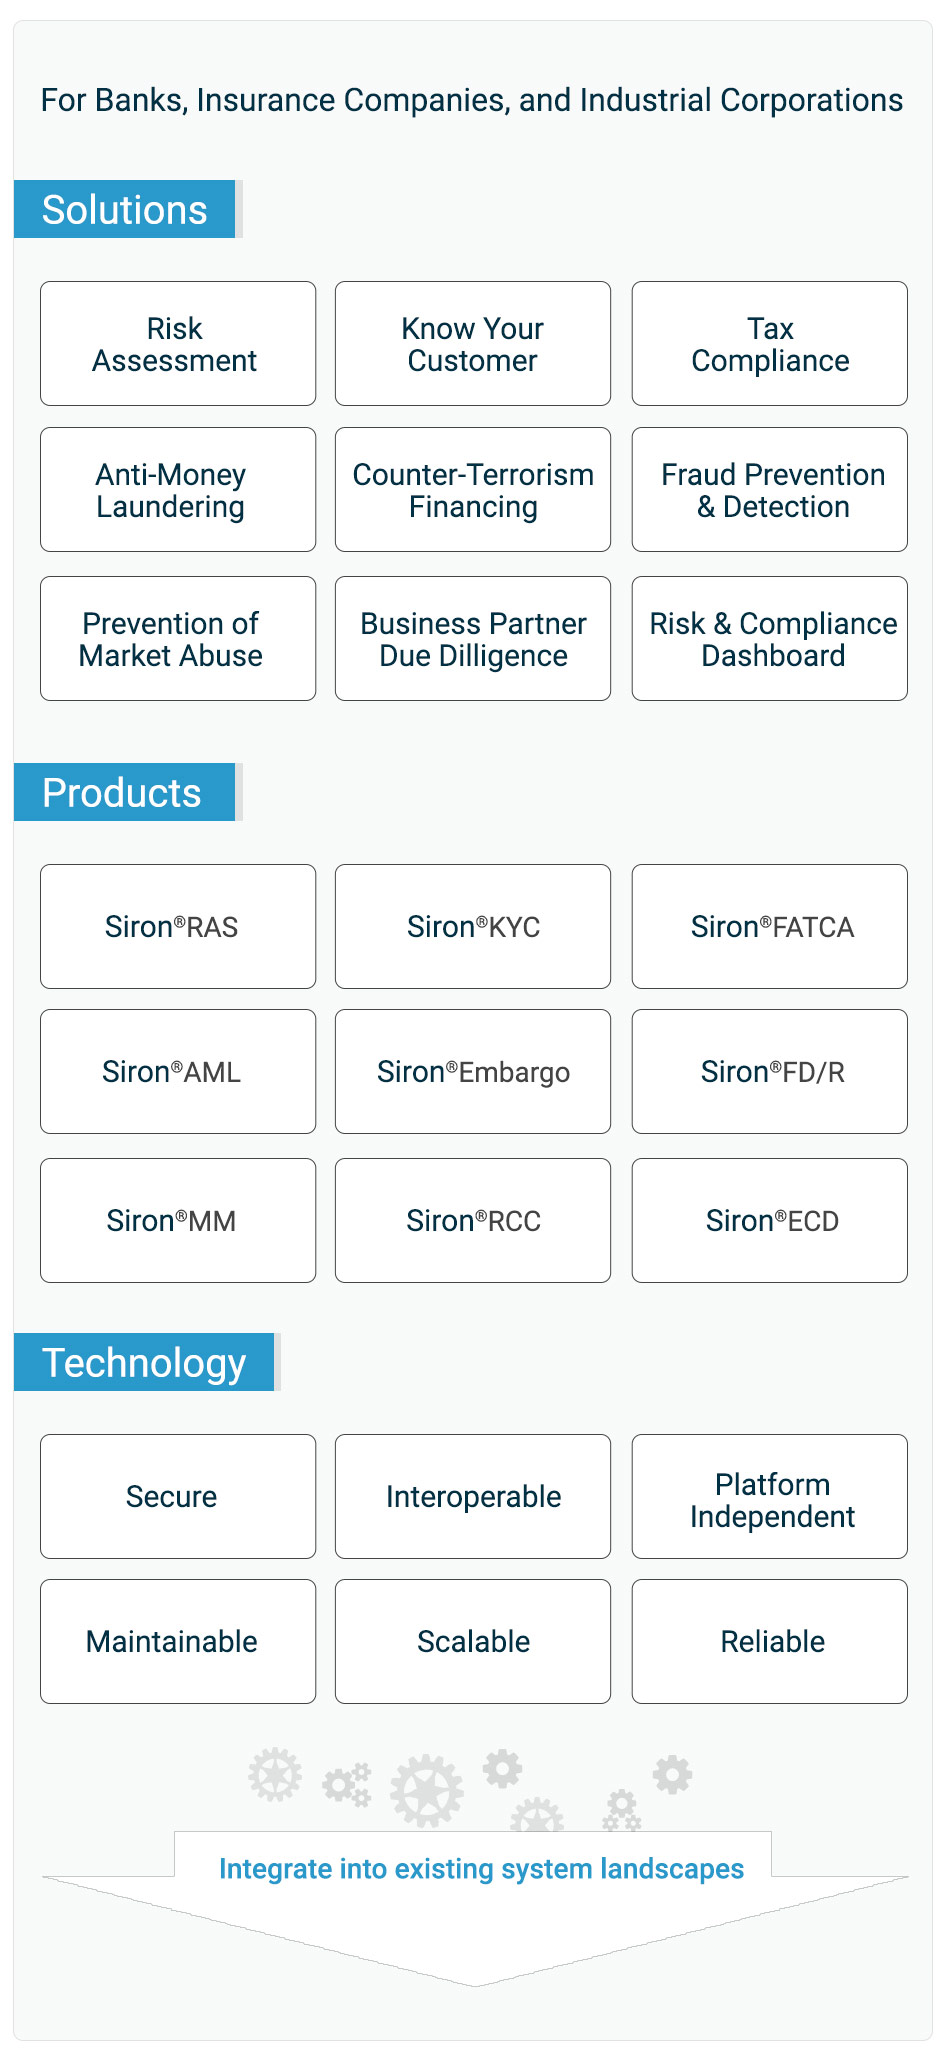Click the Risk Assessment solution box
946x2059 pixels.
pyautogui.click(x=178, y=343)
